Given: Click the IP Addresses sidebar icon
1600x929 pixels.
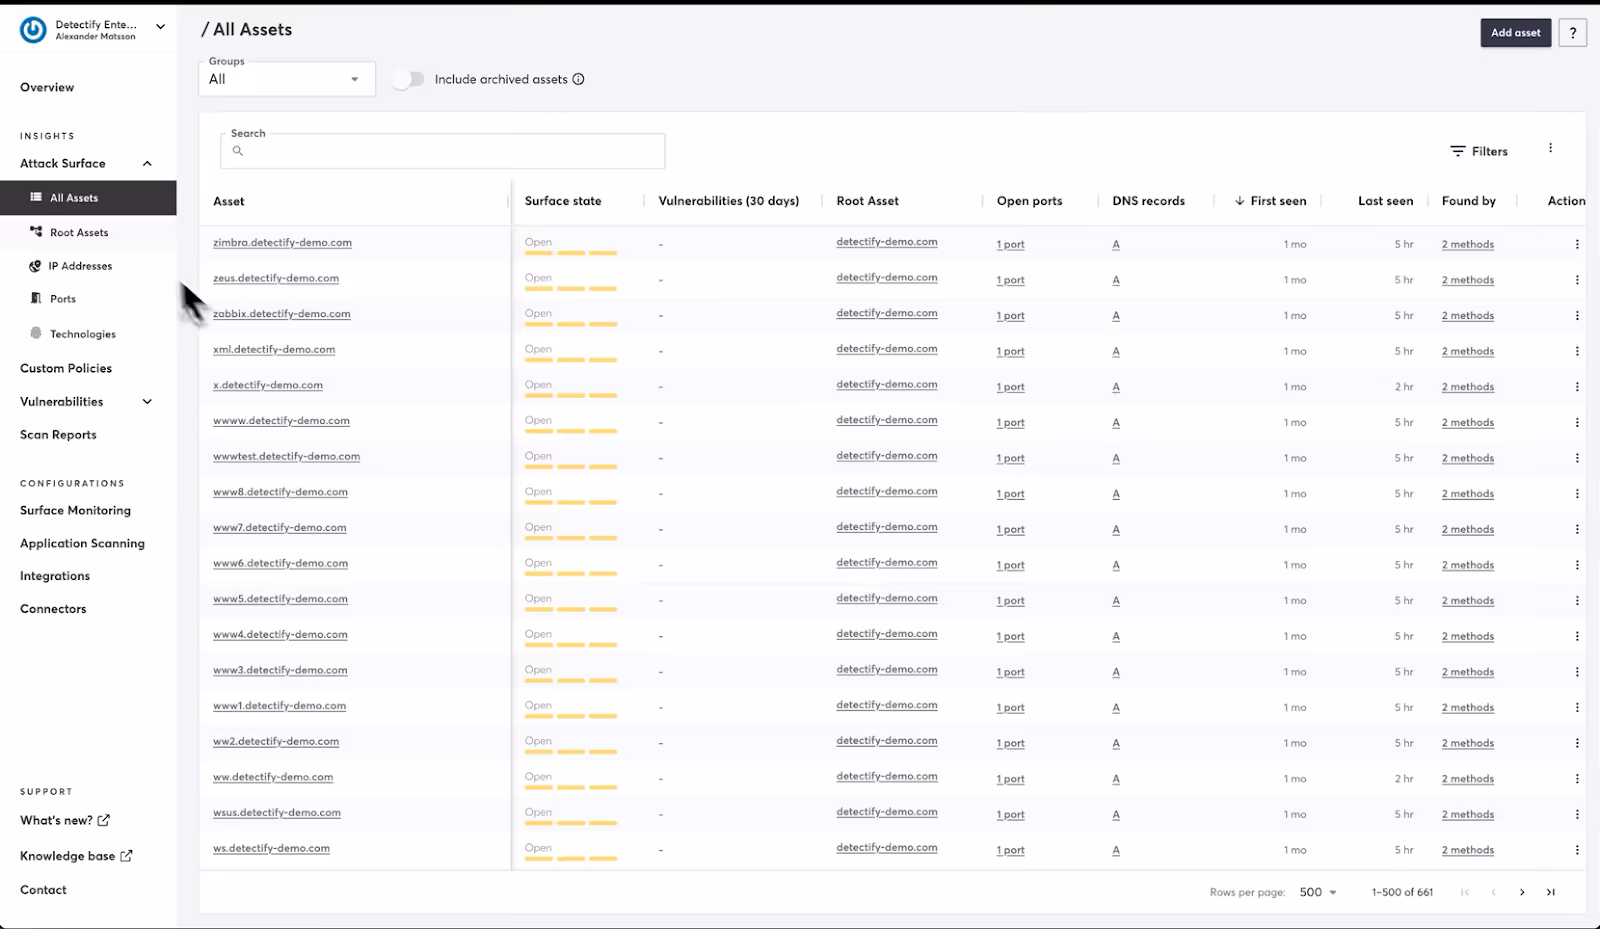Looking at the screenshot, I should [x=35, y=266].
